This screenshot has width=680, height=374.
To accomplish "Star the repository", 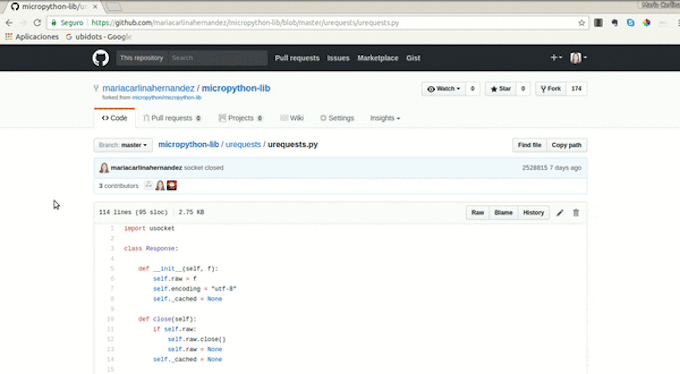I will 500,89.
